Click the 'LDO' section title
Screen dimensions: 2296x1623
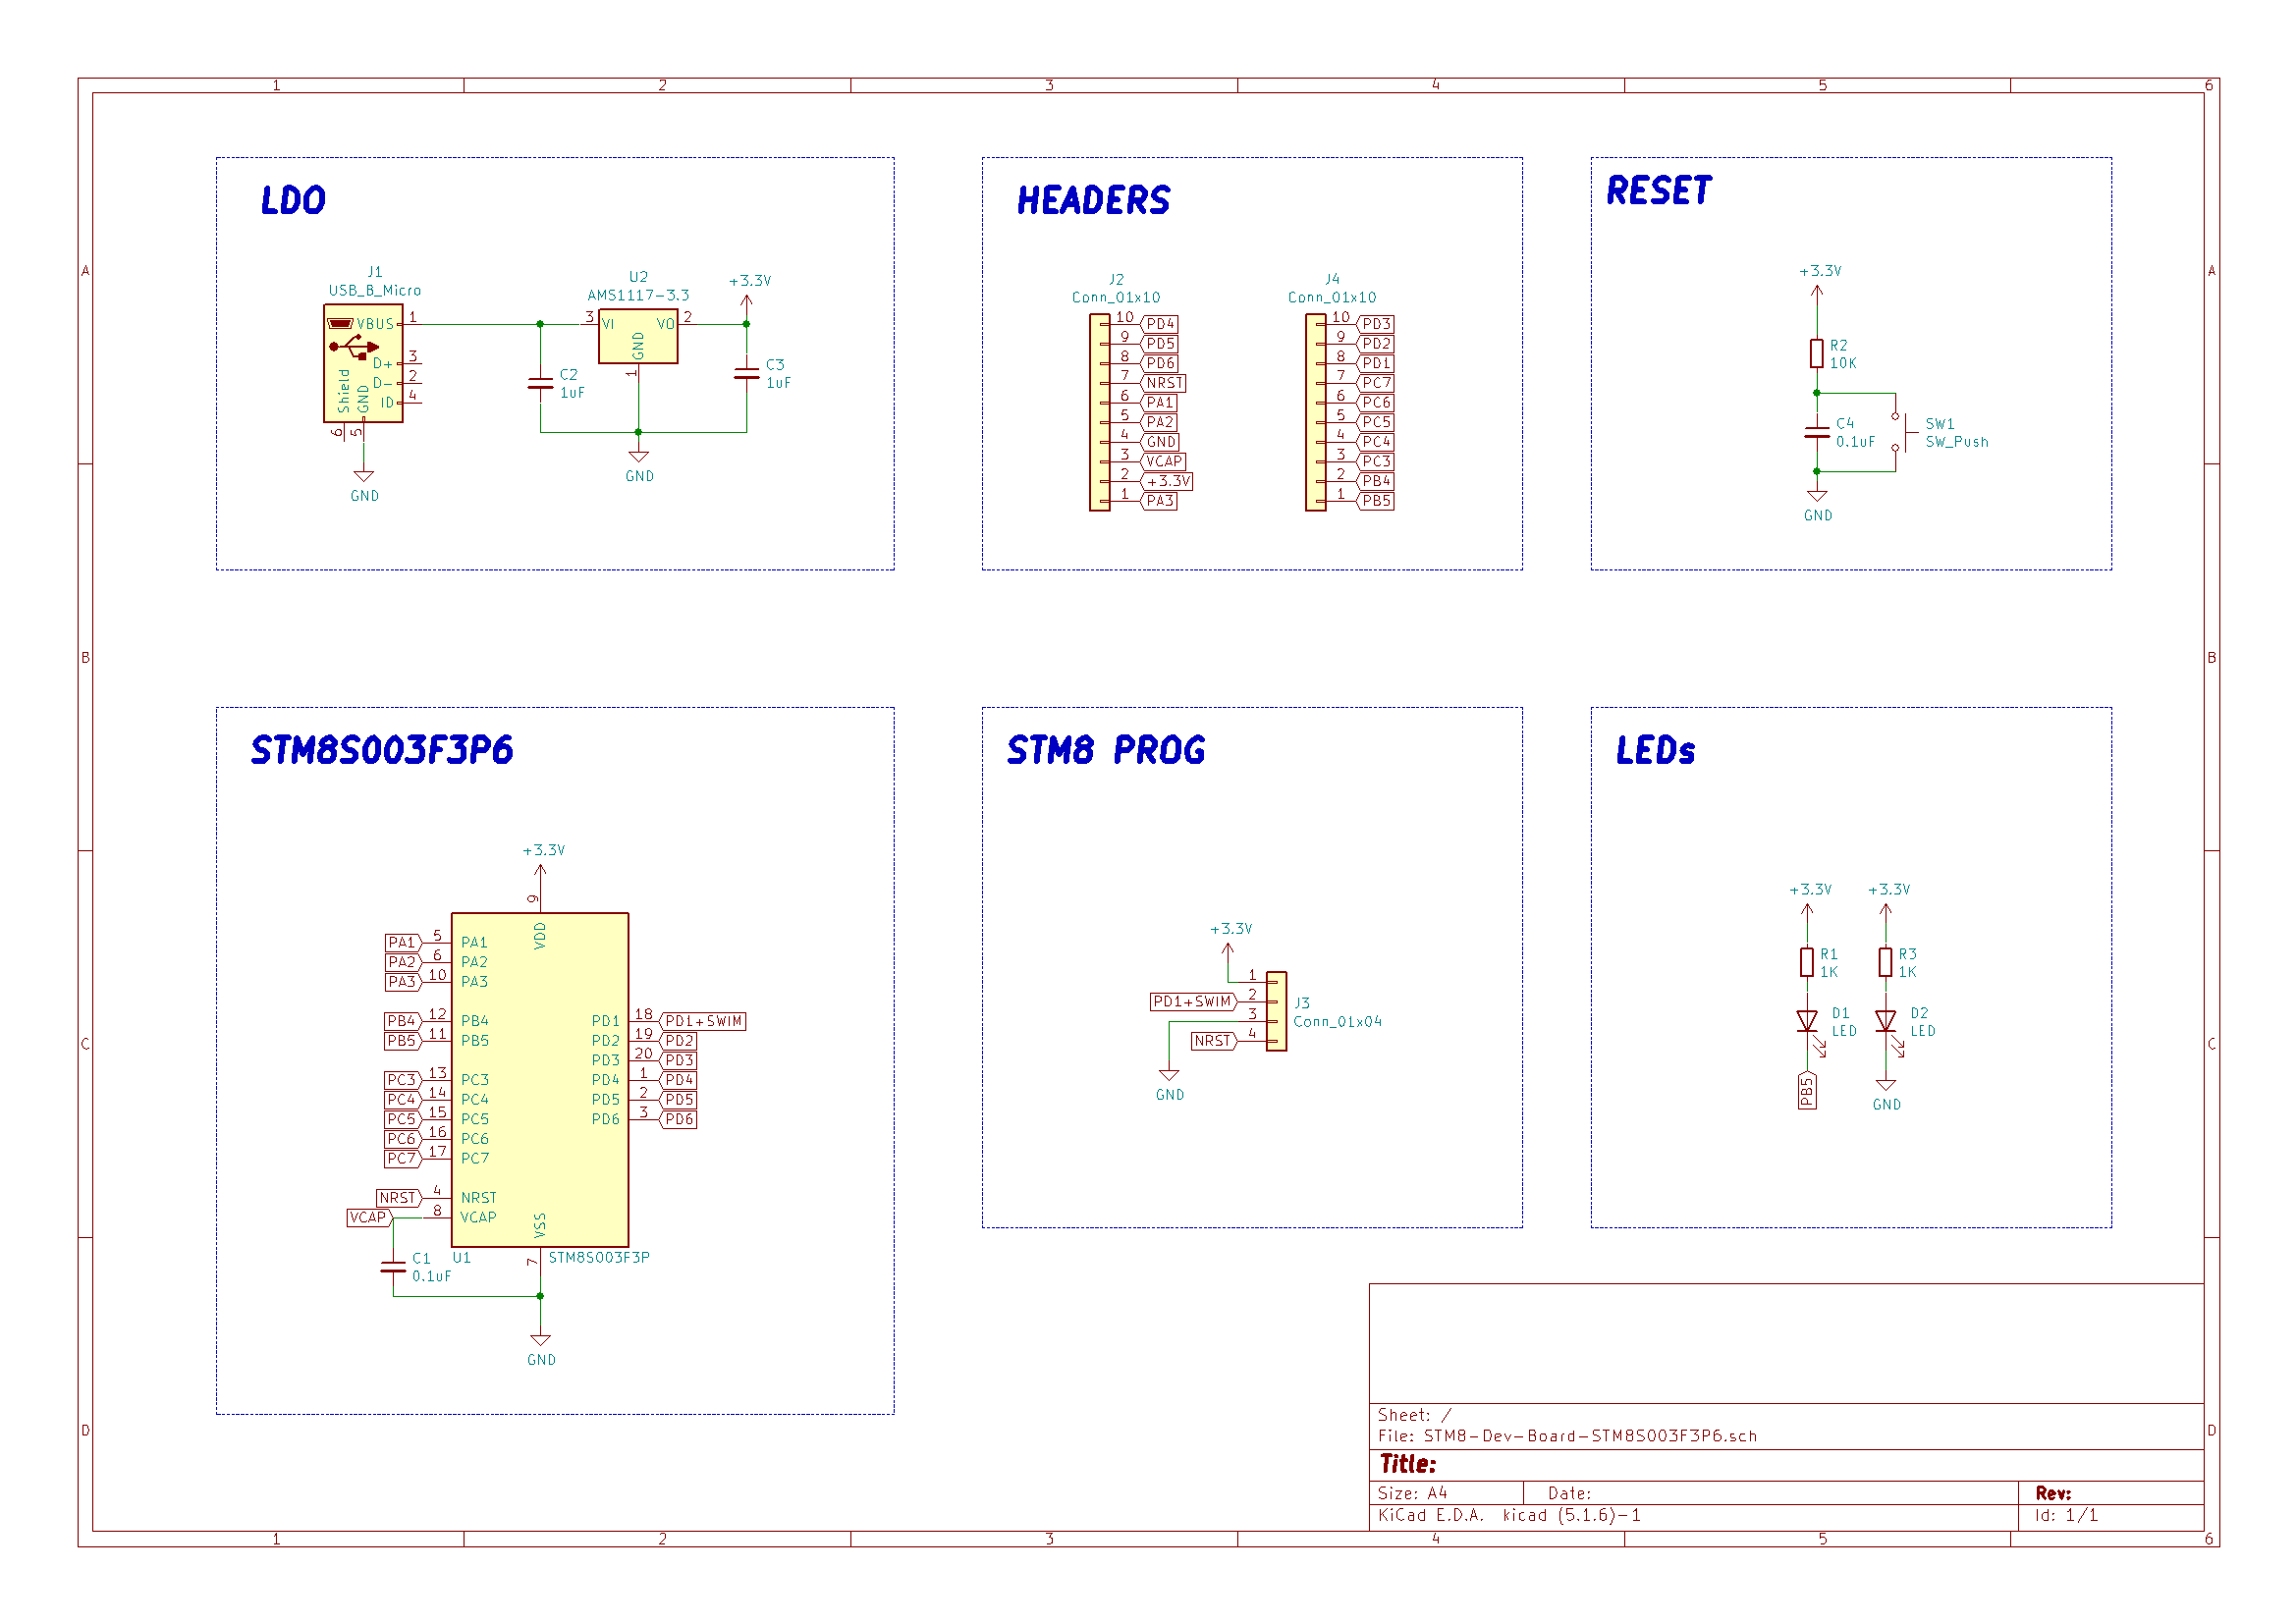[293, 200]
